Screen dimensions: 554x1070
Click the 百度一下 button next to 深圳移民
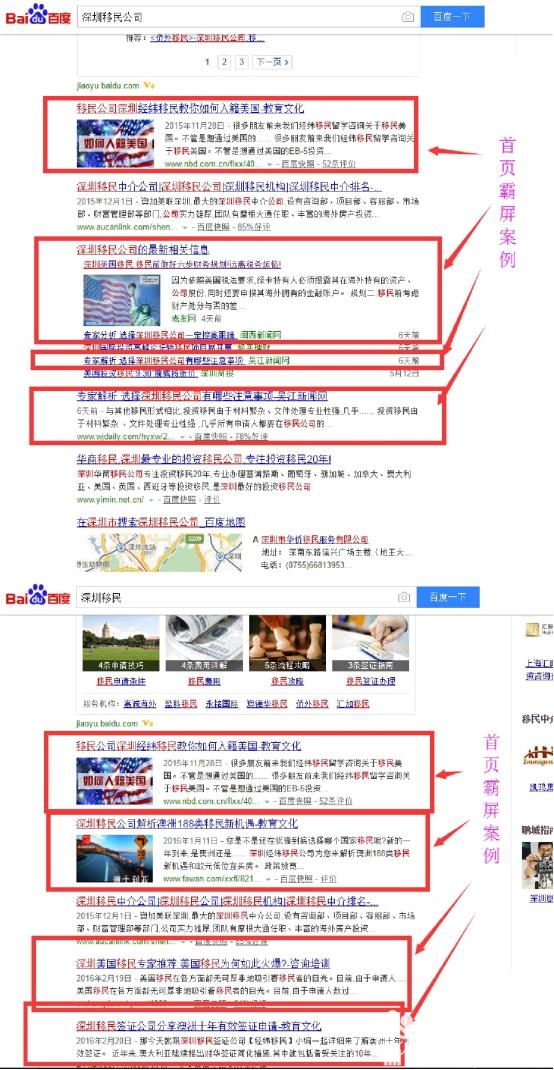pyautogui.click(x=448, y=597)
